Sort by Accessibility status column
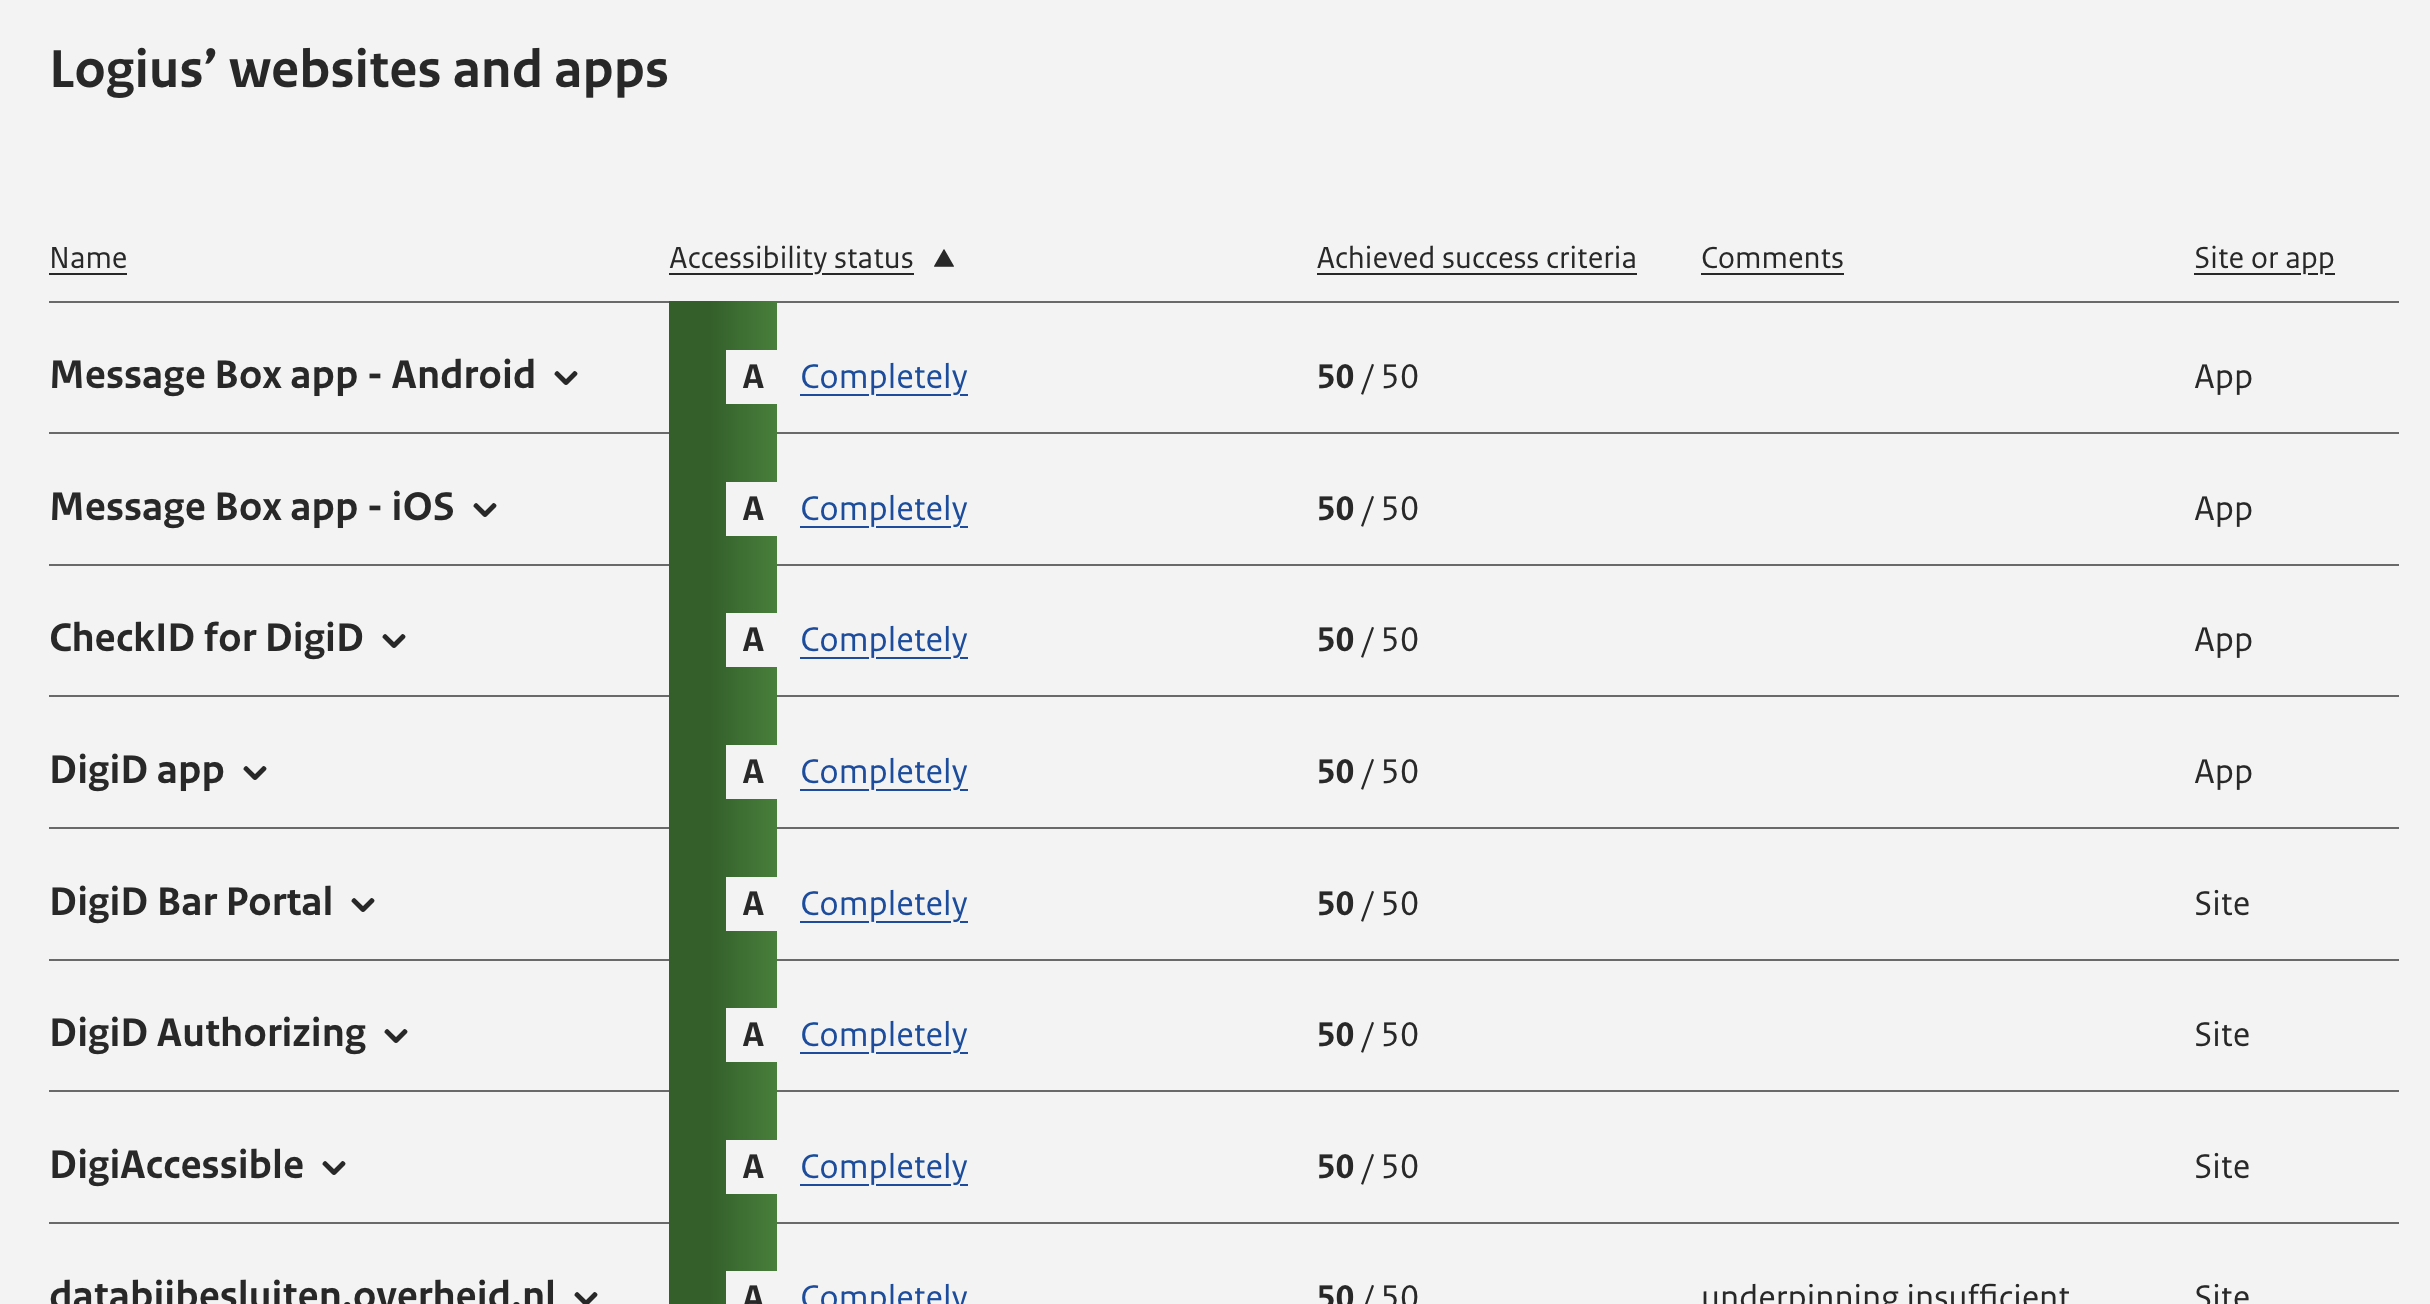This screenshot has height=1304, width=2430. click(791, 258)
